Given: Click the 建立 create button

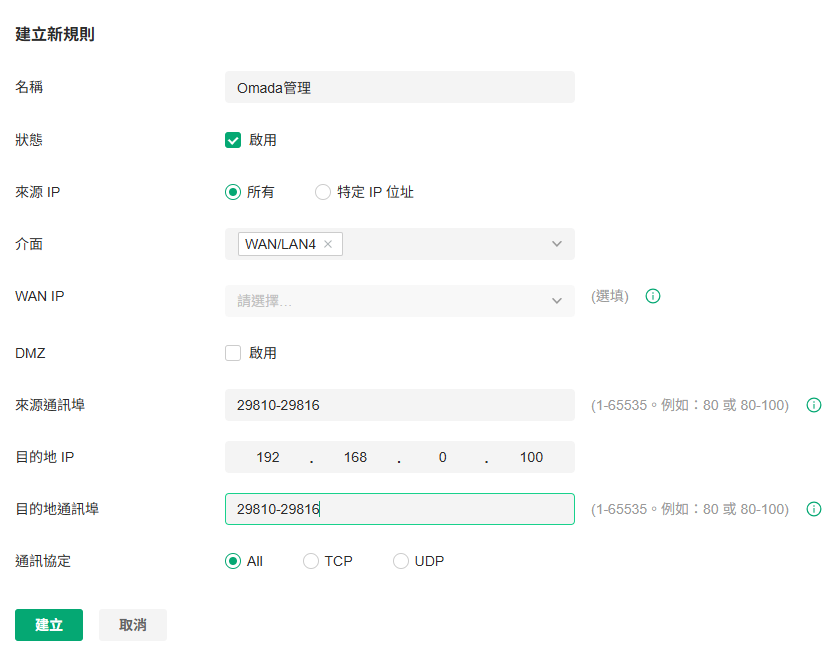Looking at the screenshot, I should (x=49, y=625).
